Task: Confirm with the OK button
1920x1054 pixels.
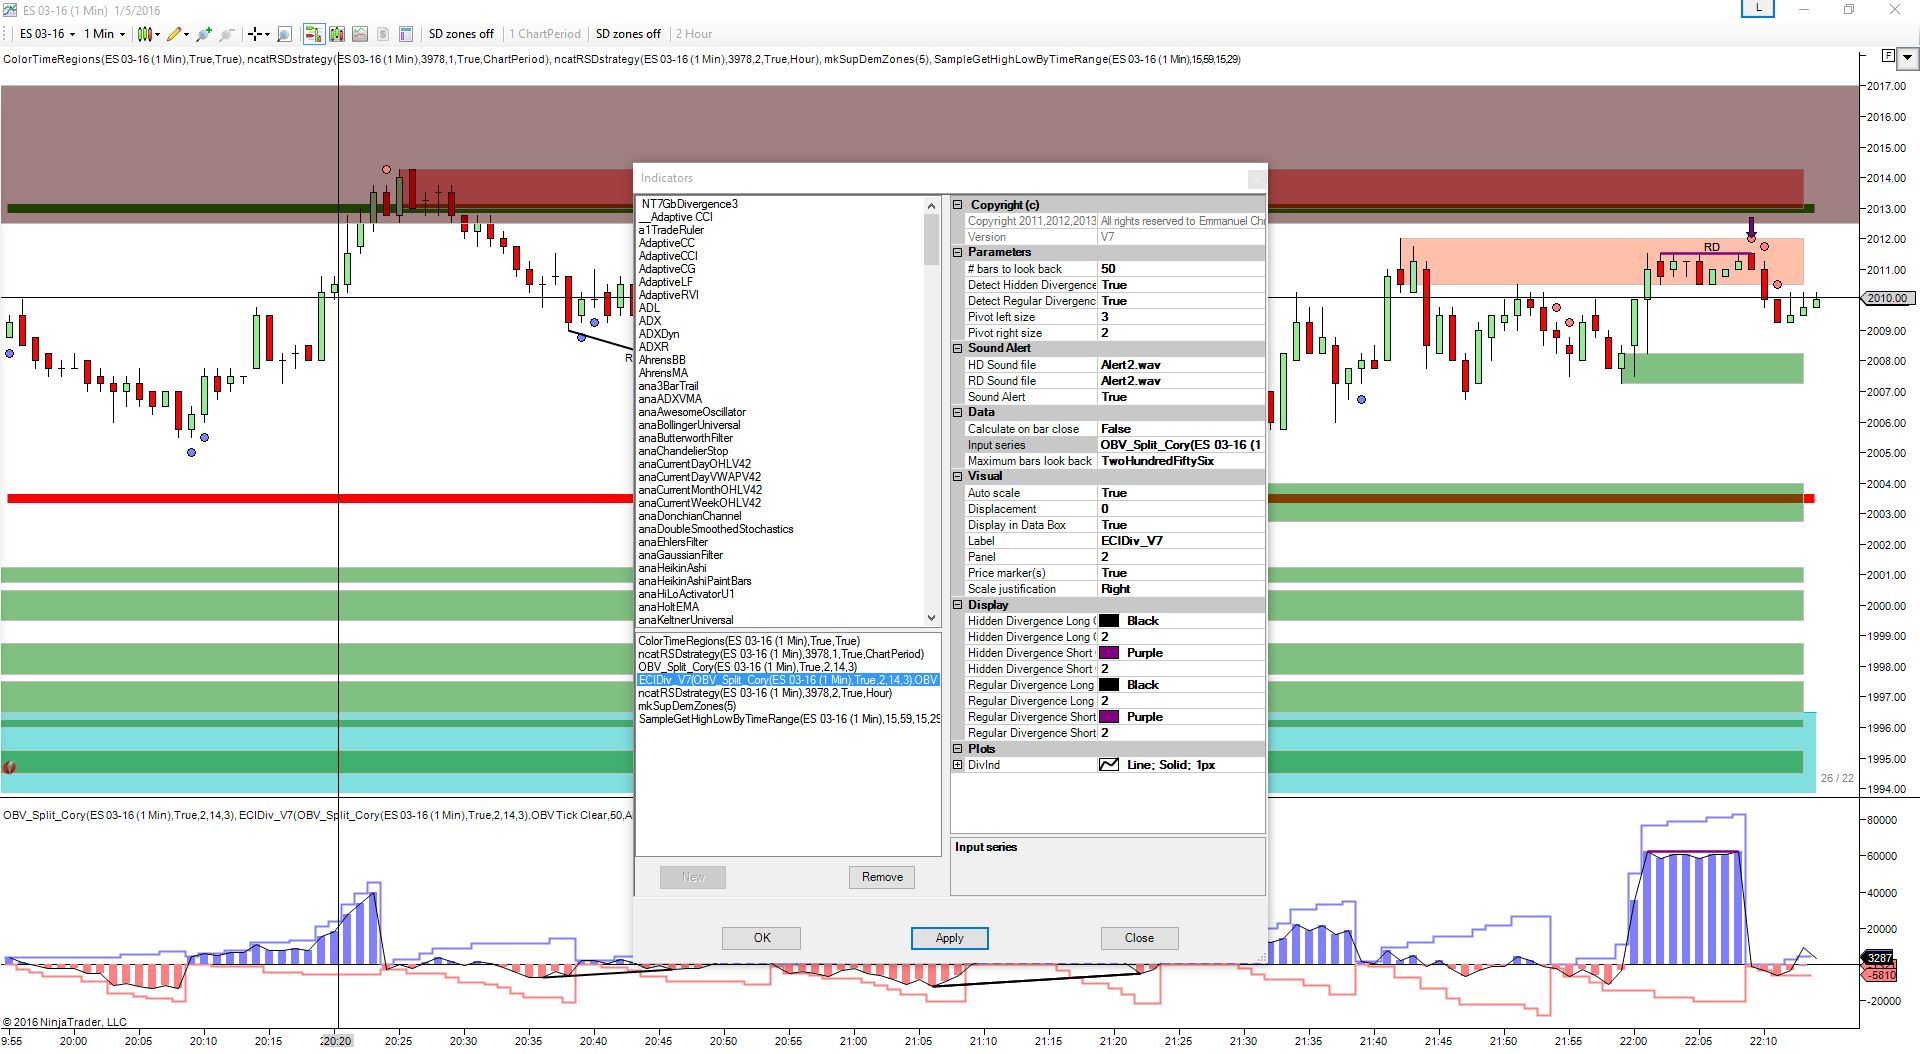Action: 762,938
